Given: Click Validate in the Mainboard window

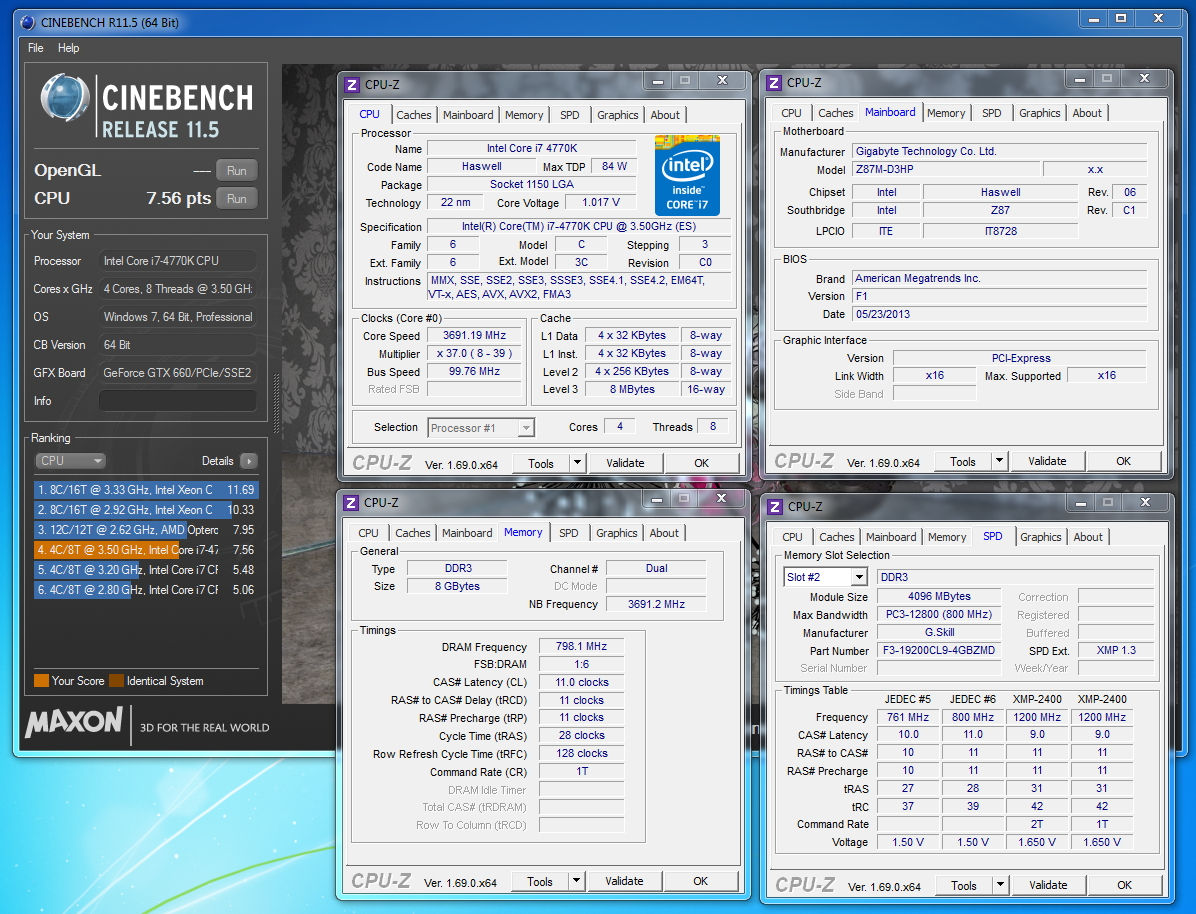Looking at the screenshot, I should [1047, 461].
